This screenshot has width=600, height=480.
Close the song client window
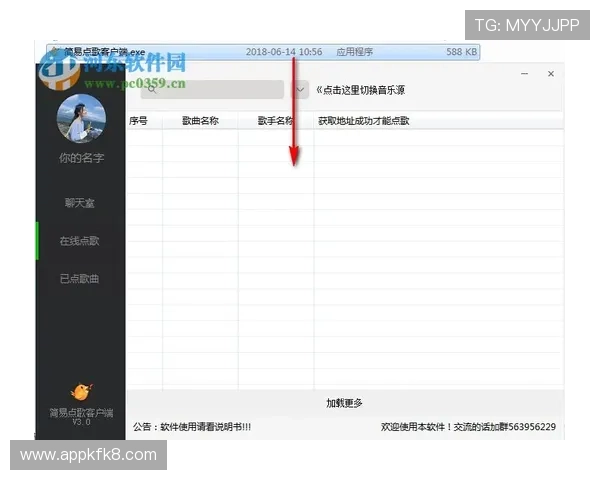coord(551,73)
